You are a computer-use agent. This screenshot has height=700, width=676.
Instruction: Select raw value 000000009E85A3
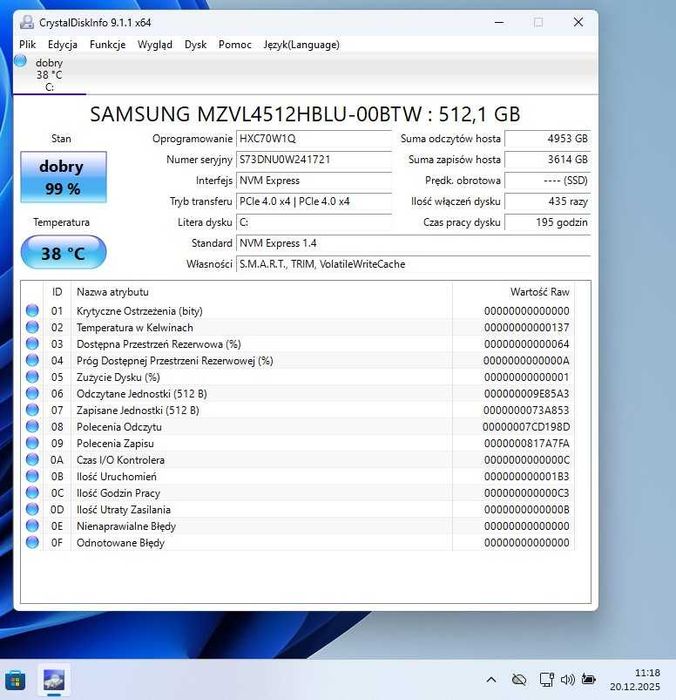(x=527, y=393)
